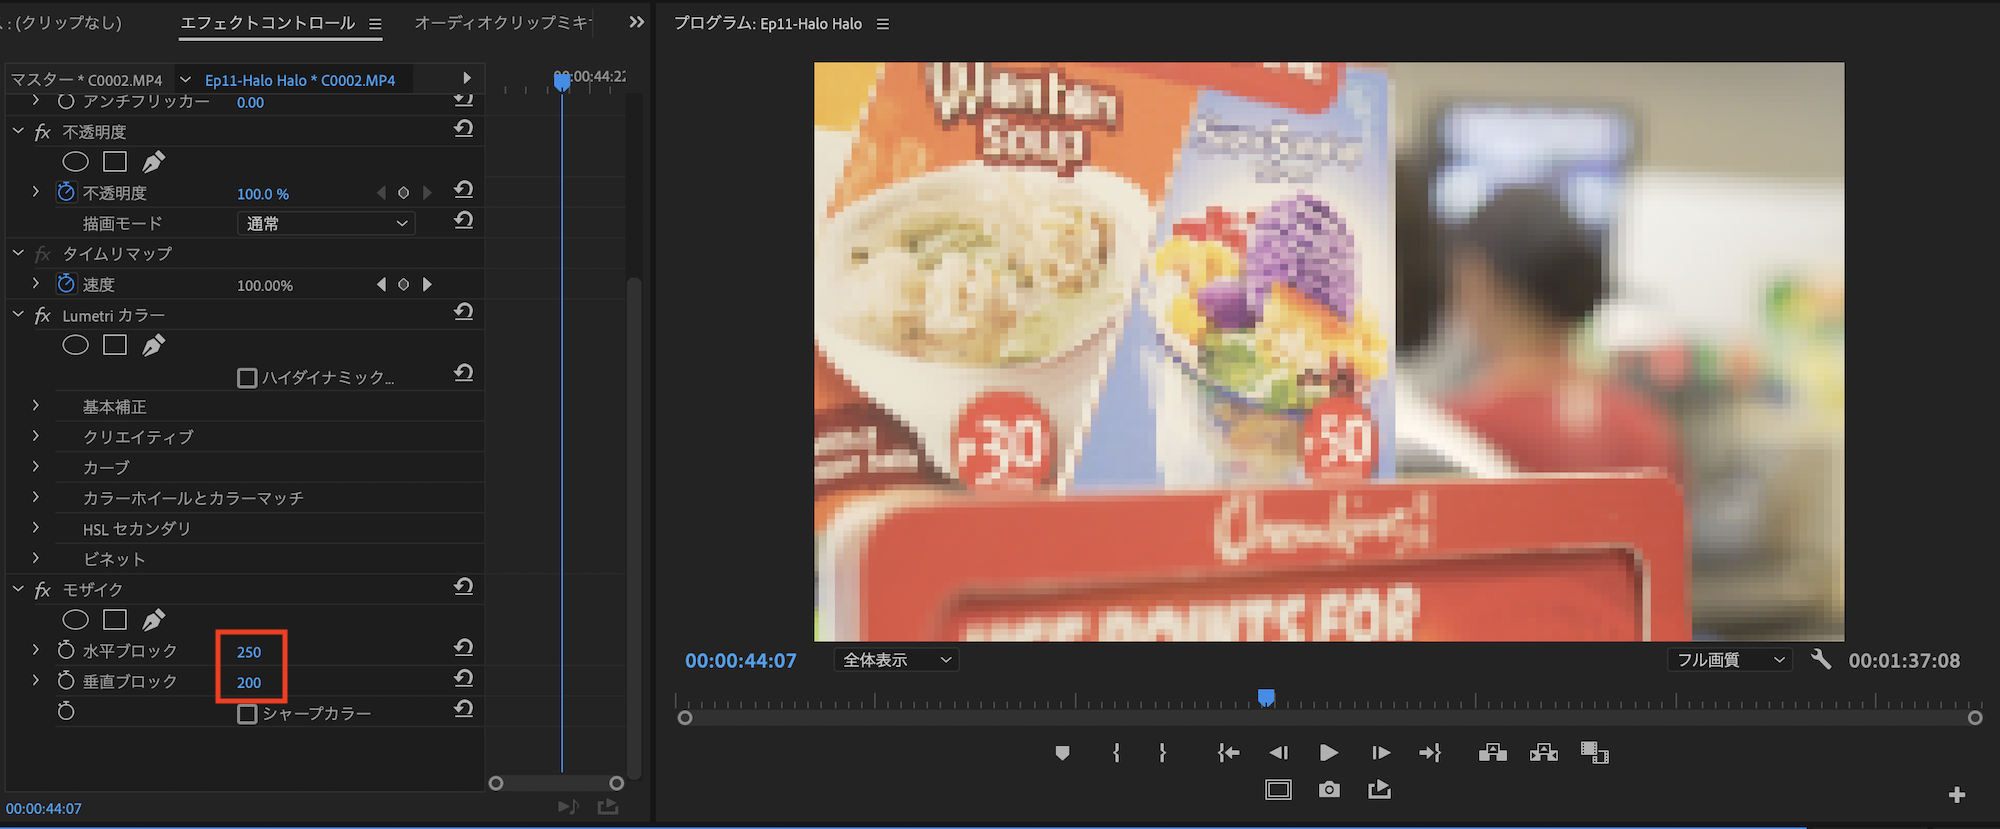Add a keyframe on the 速度 row

coord(404,285)
